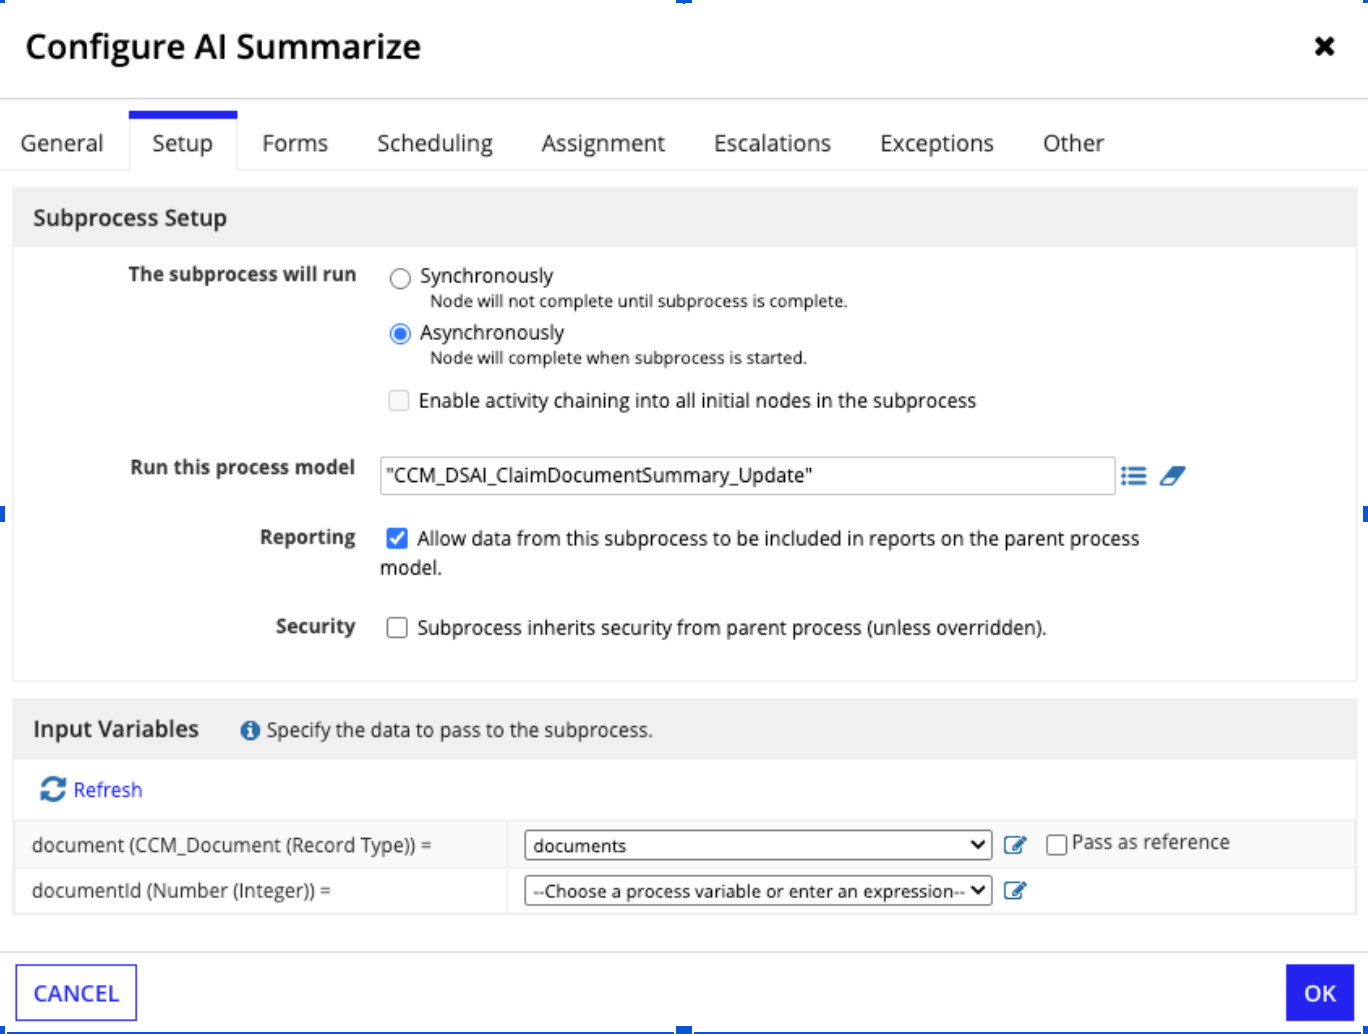Image resolution: width=1368 pixels, height=1034 pixels.
Task: Select Synchronously radio option
Action: [x=400, y=278]
